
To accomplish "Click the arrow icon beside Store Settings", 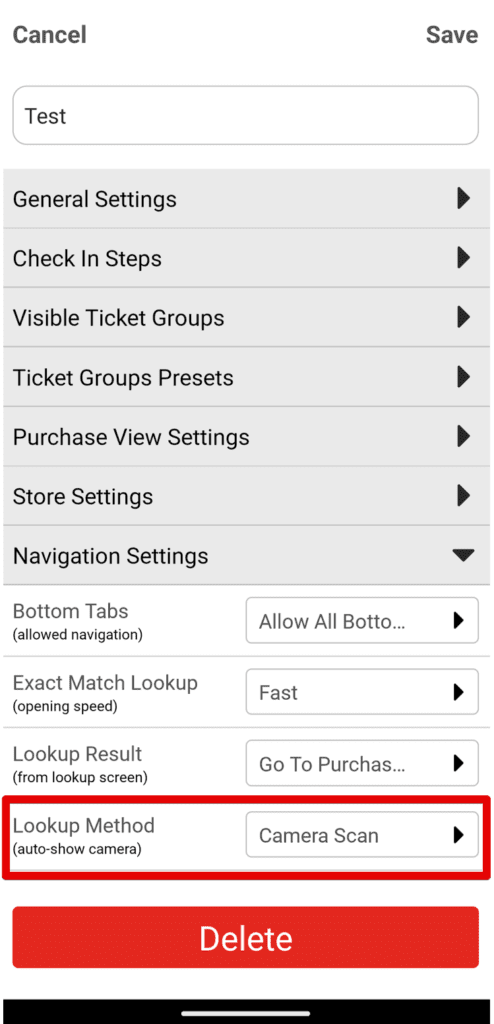I will [x=463, y=495].
